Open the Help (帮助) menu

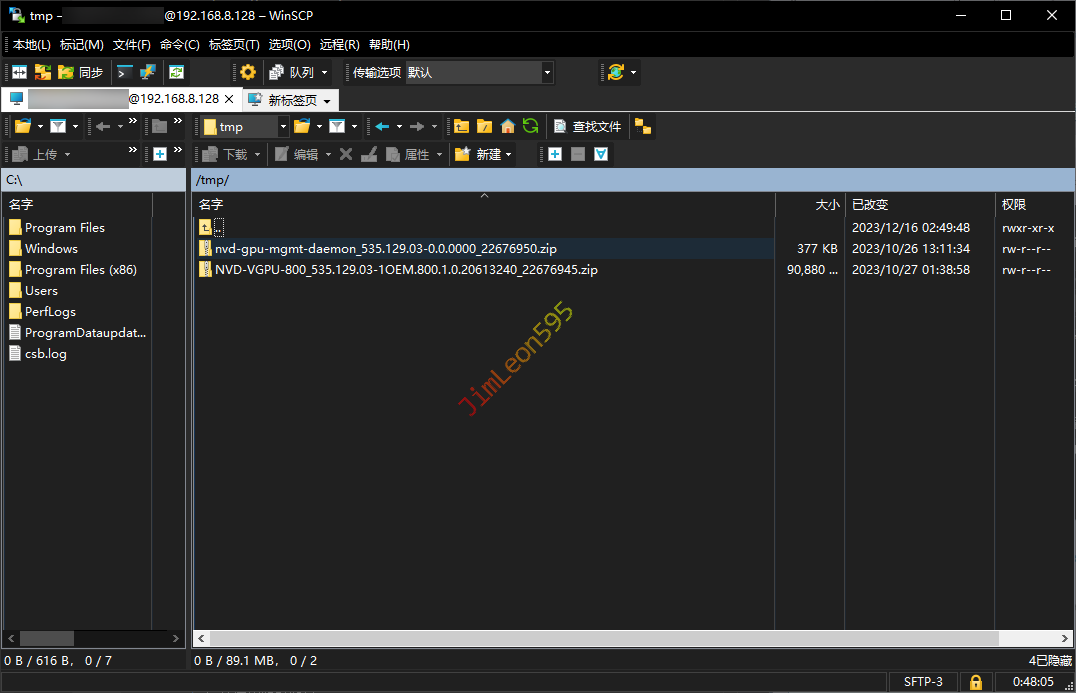[389, 45]
